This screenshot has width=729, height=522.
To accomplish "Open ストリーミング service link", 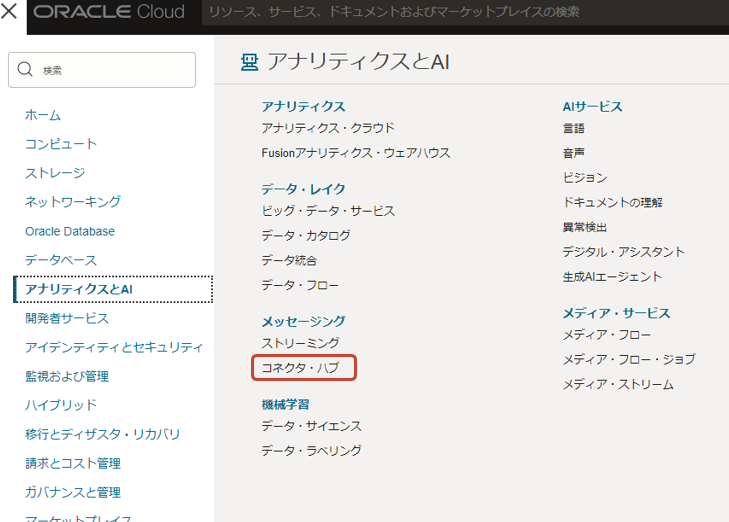I will (x=300, y=343).
